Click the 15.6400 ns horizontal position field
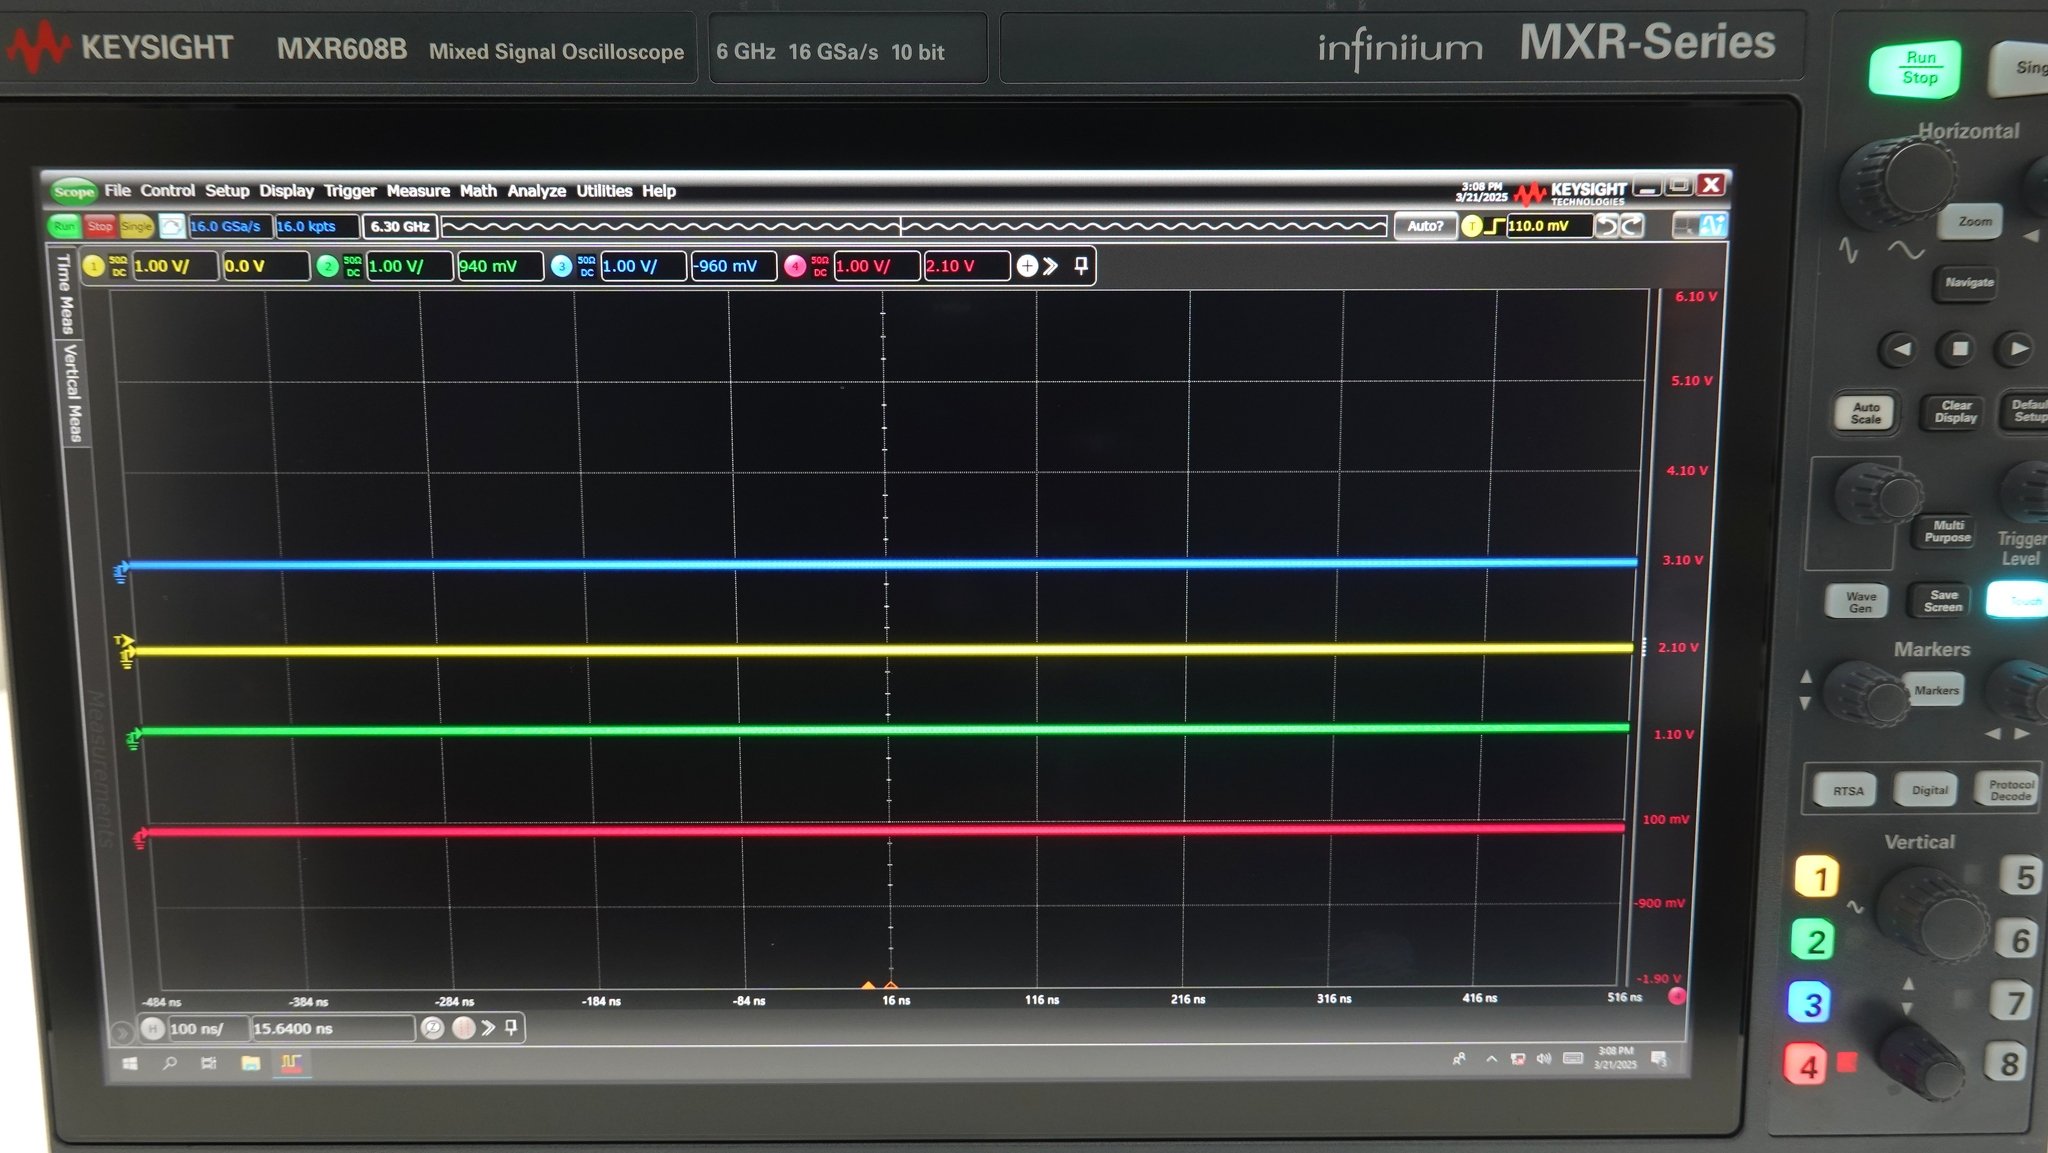The height and width of the screenshot is (1153, 2048). (x=333, y=1028)
